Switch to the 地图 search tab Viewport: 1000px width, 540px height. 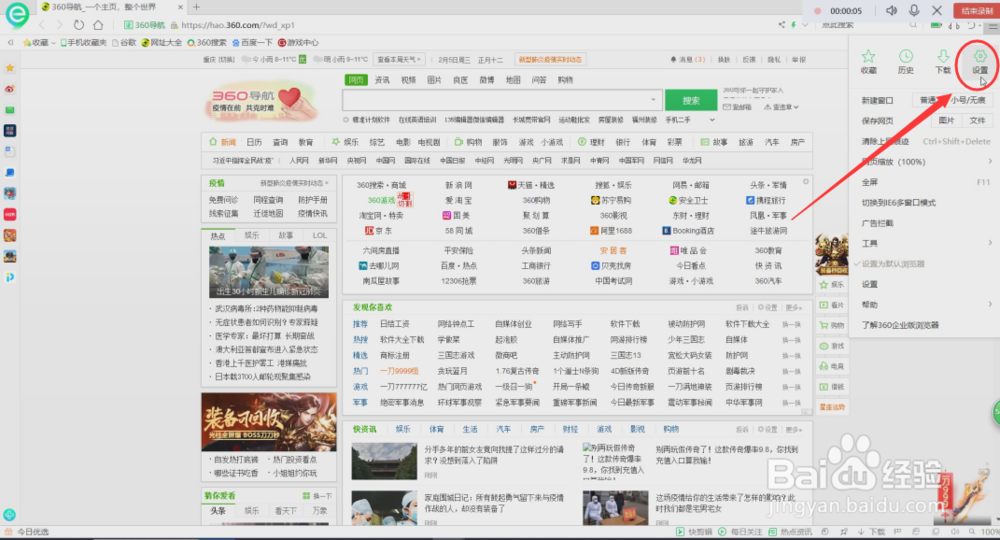[x=513, y=80]
